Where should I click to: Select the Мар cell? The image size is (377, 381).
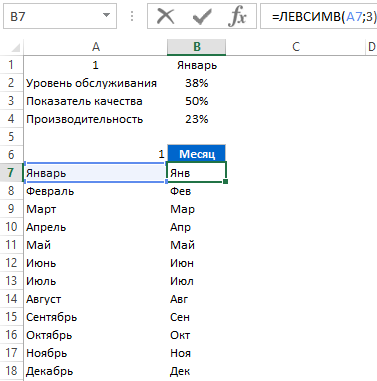point(196,209)
